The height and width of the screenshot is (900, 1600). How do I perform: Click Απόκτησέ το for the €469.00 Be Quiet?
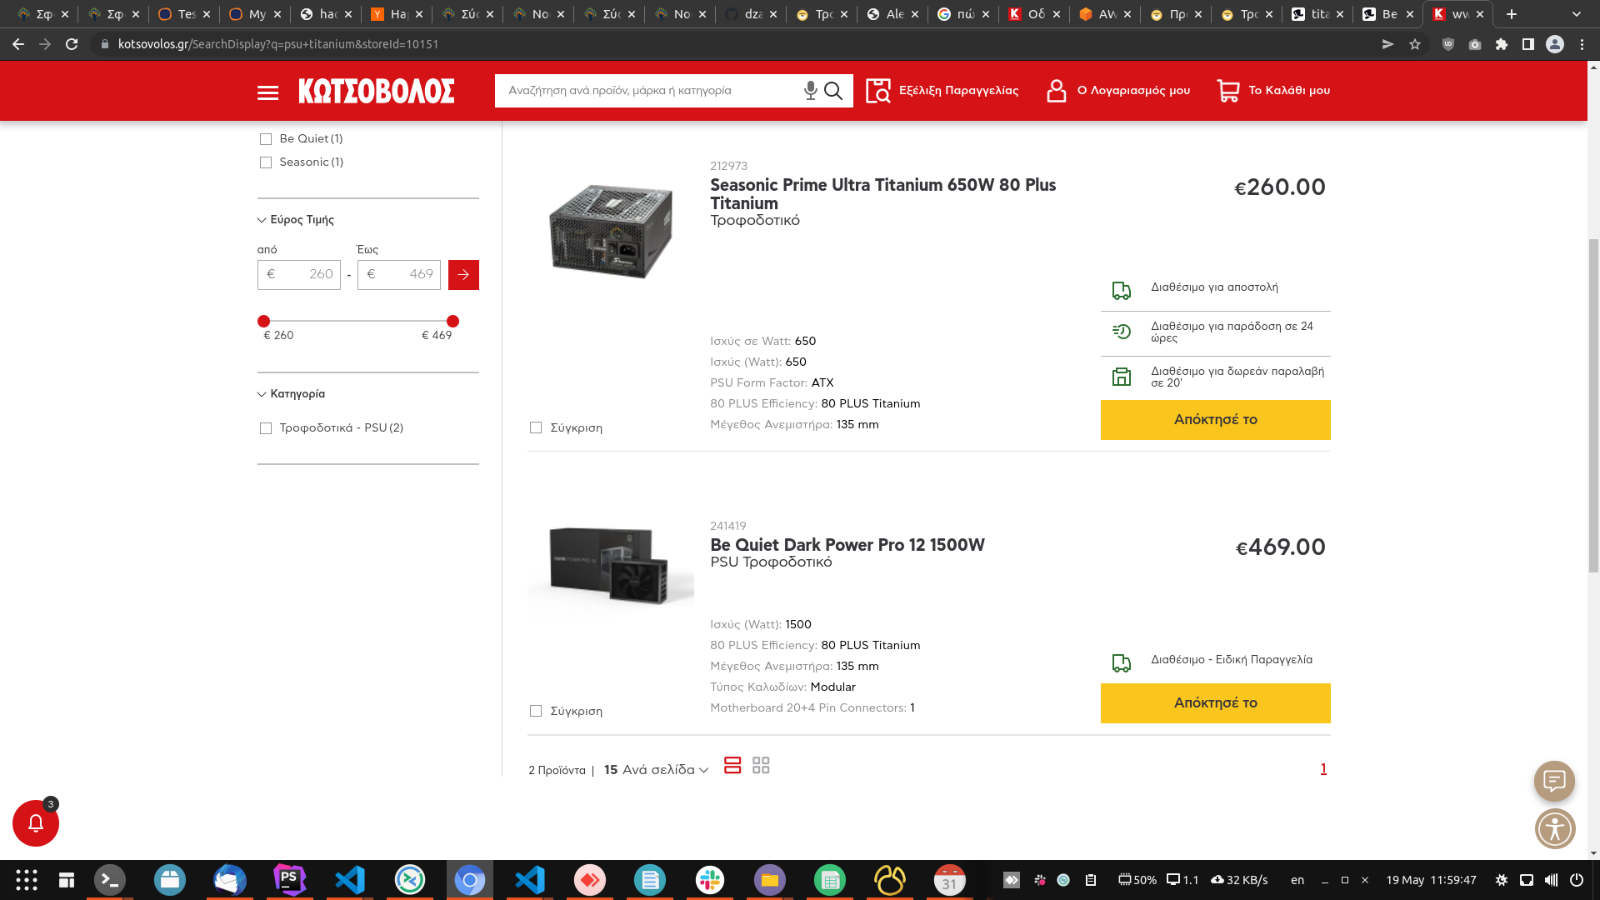click(x=1216, y=703)
